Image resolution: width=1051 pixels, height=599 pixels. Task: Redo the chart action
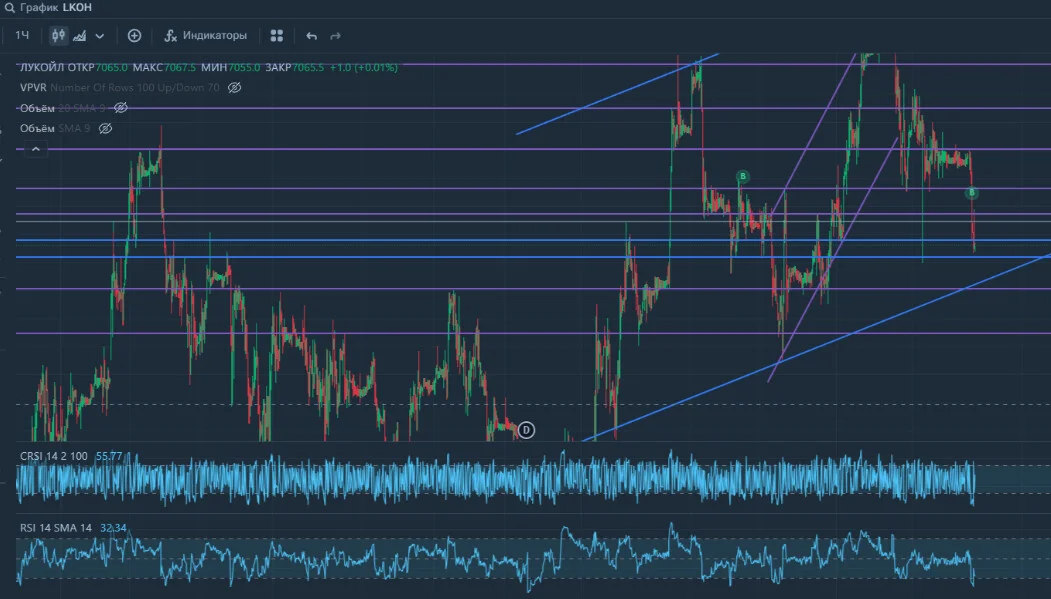click(x=335, y=36)
